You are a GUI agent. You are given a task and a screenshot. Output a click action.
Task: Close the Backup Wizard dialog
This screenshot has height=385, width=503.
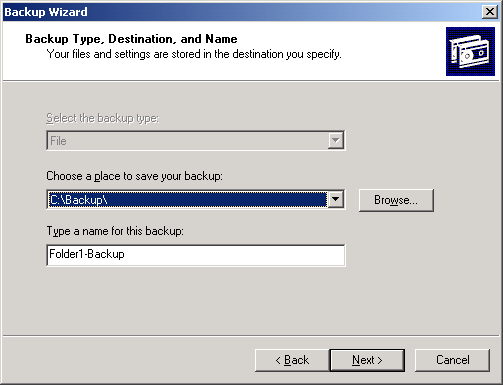pos(490,12)
